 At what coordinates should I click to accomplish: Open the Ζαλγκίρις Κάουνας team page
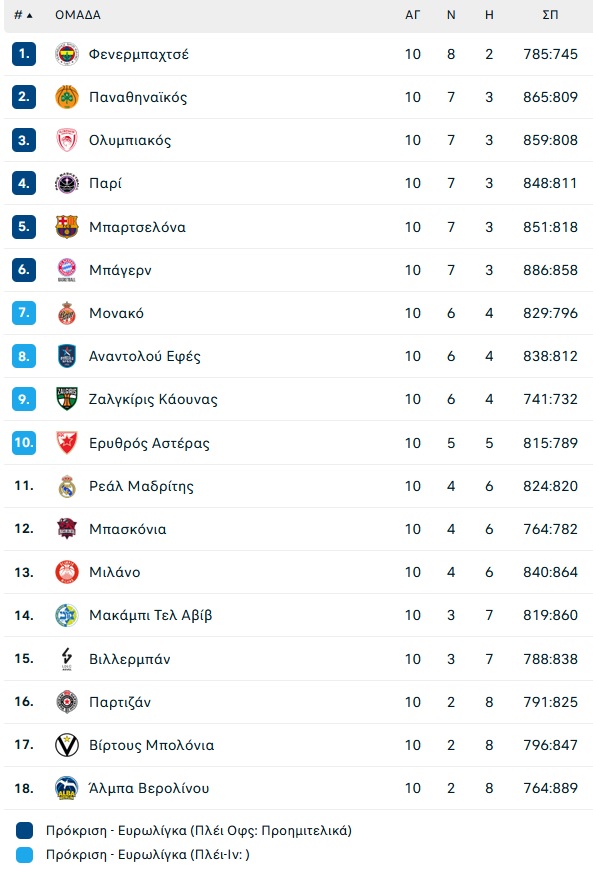(x=153, y=400)
